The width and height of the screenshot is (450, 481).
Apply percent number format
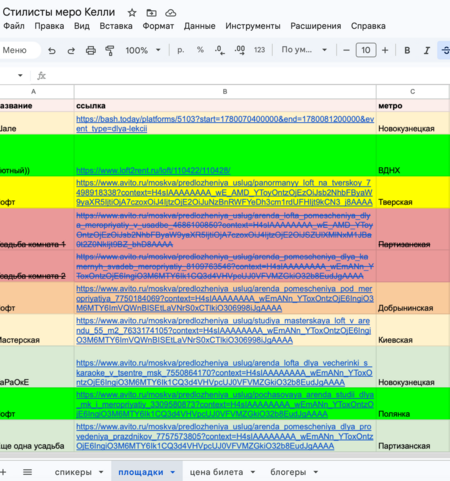point(200,50)
